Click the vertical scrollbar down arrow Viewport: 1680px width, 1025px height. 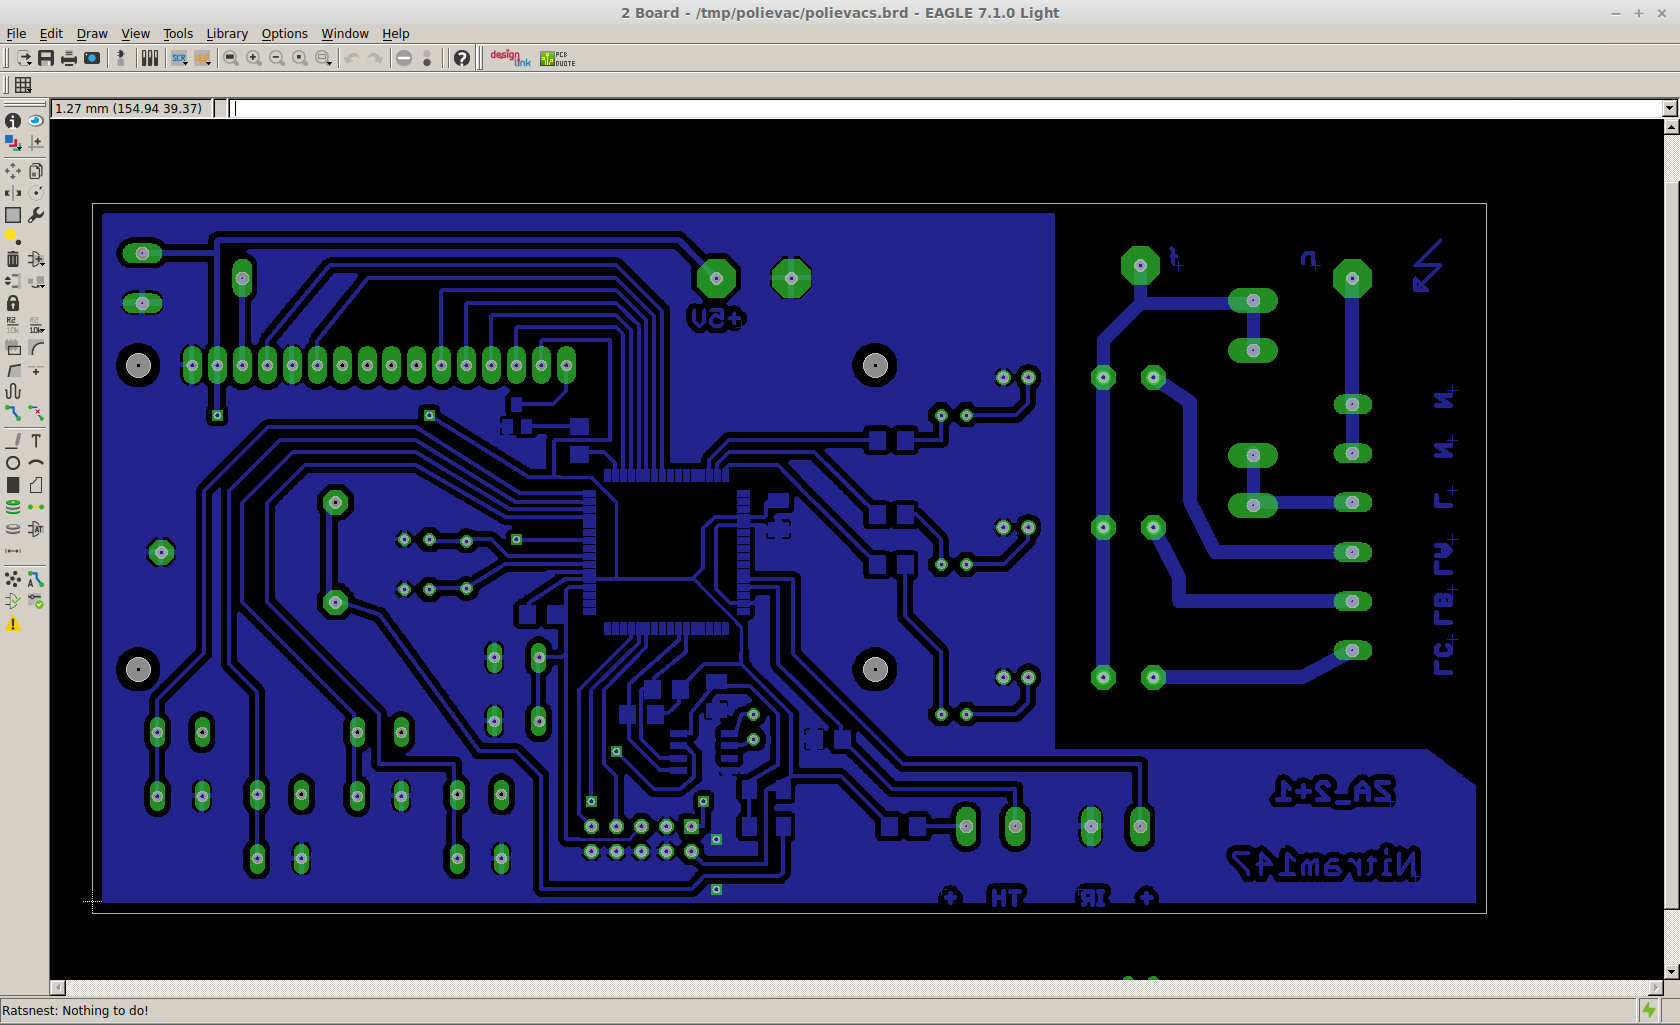(1671, 972)
